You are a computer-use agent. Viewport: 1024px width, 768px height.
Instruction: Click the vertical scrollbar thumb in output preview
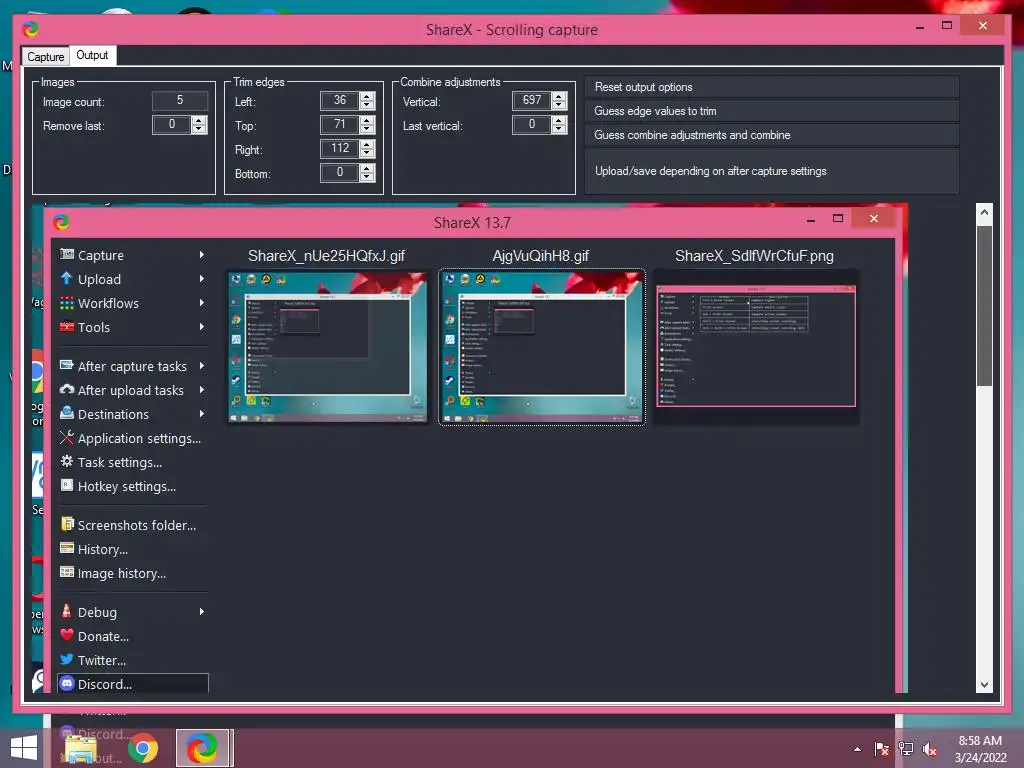[x=984, y=306]
